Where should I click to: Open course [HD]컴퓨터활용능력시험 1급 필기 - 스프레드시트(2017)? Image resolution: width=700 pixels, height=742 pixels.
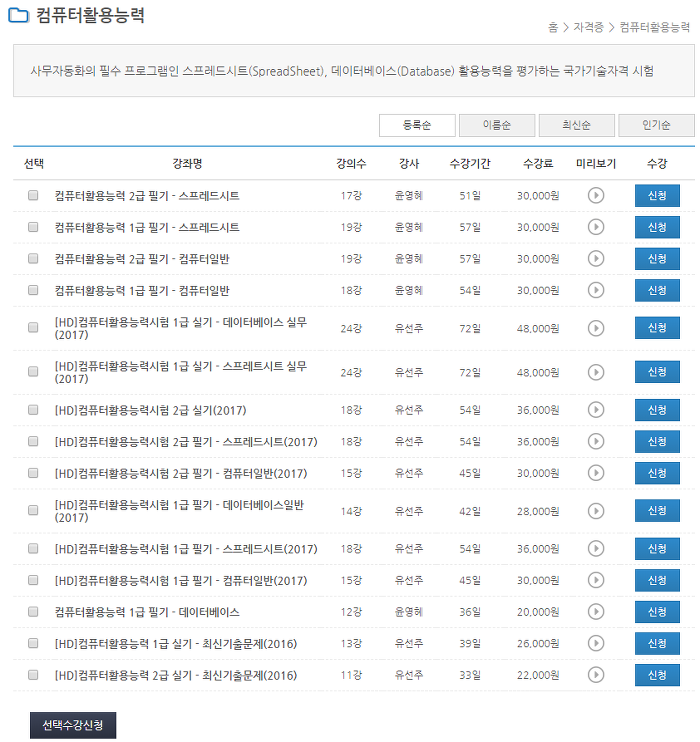[x=186, y=549]
